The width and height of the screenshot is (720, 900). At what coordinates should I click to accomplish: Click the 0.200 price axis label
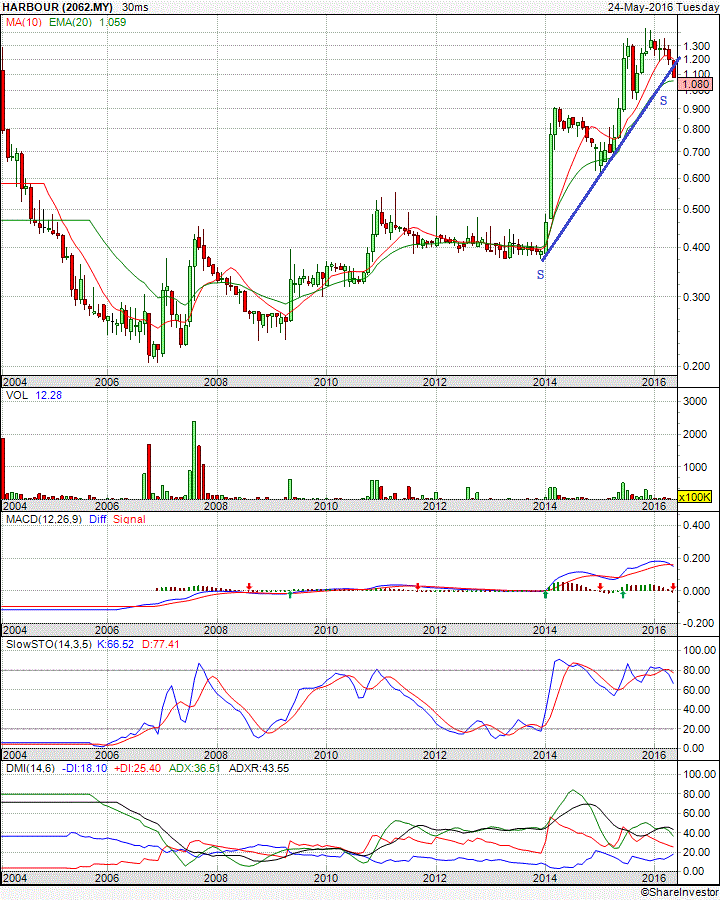696,366
